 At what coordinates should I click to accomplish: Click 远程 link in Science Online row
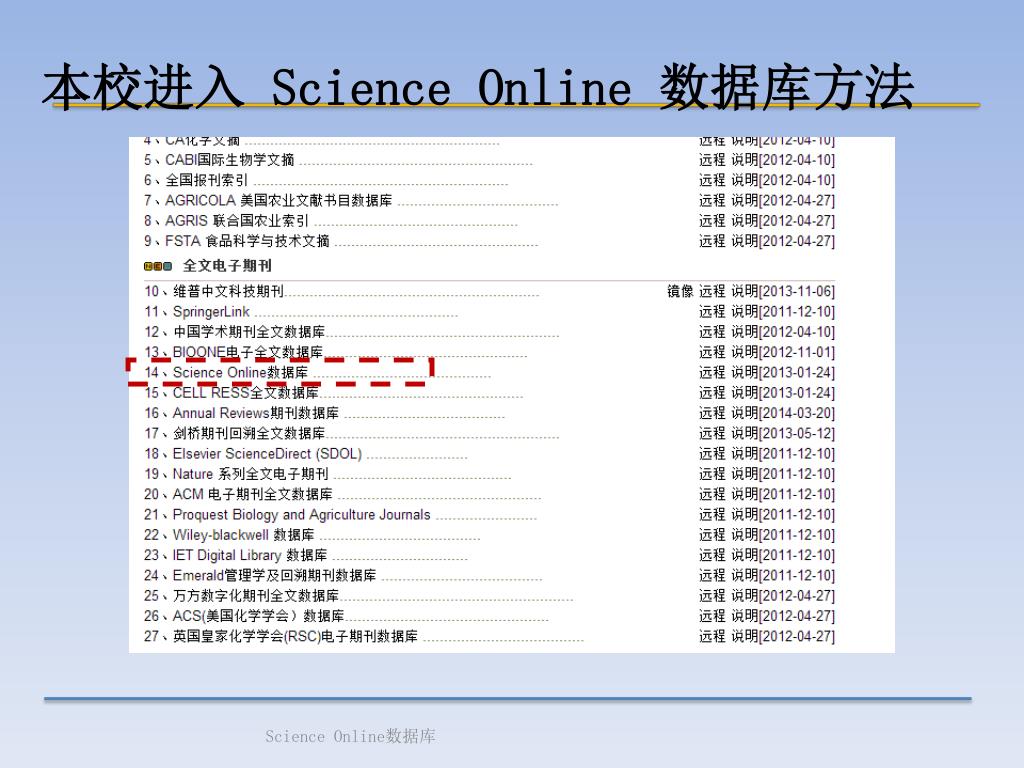tap(712, 372)
